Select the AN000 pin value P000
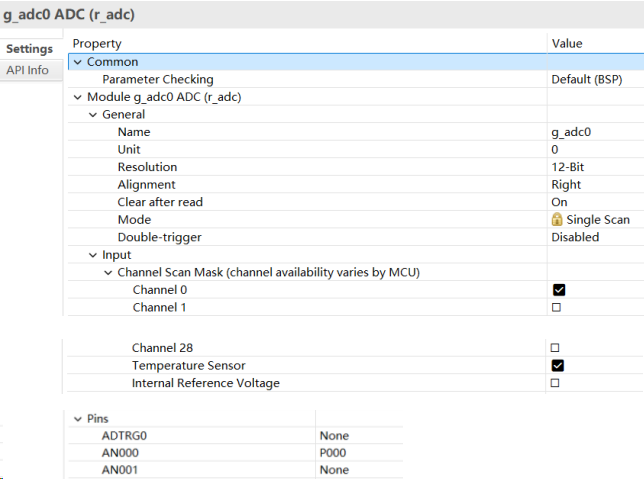 [333, 453]
